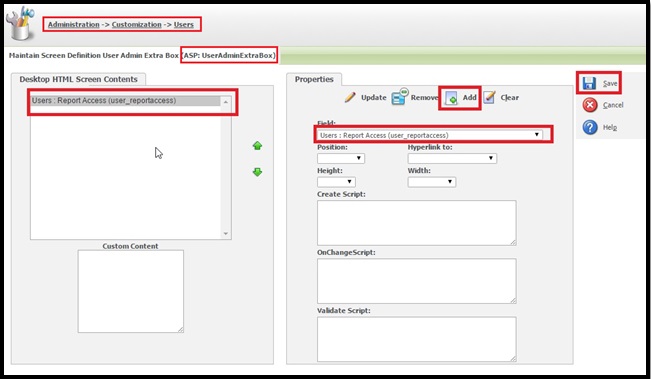
Task: Open the Users breadcrumb link
Action: 184,24
